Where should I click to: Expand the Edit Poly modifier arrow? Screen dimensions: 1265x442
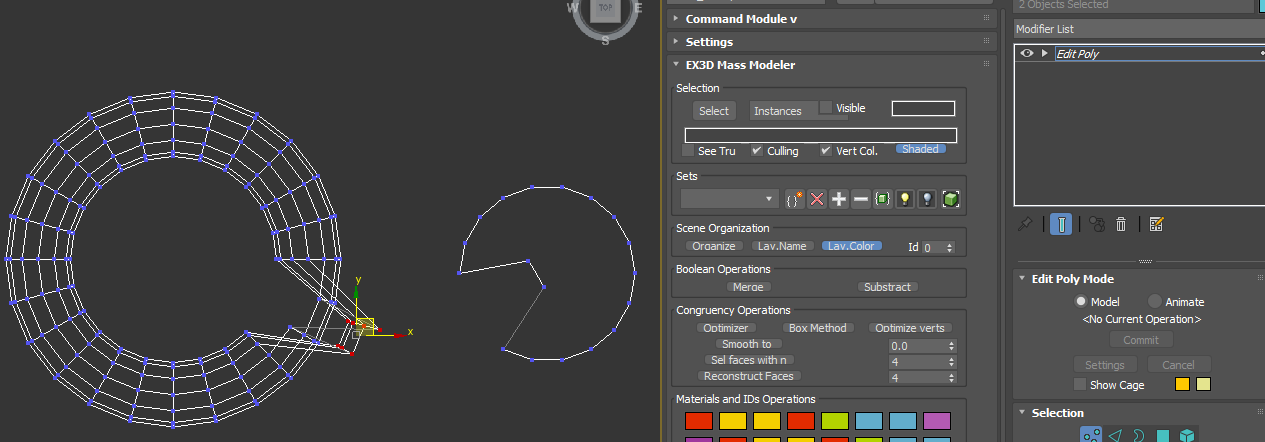click(x=1046, y=54)
